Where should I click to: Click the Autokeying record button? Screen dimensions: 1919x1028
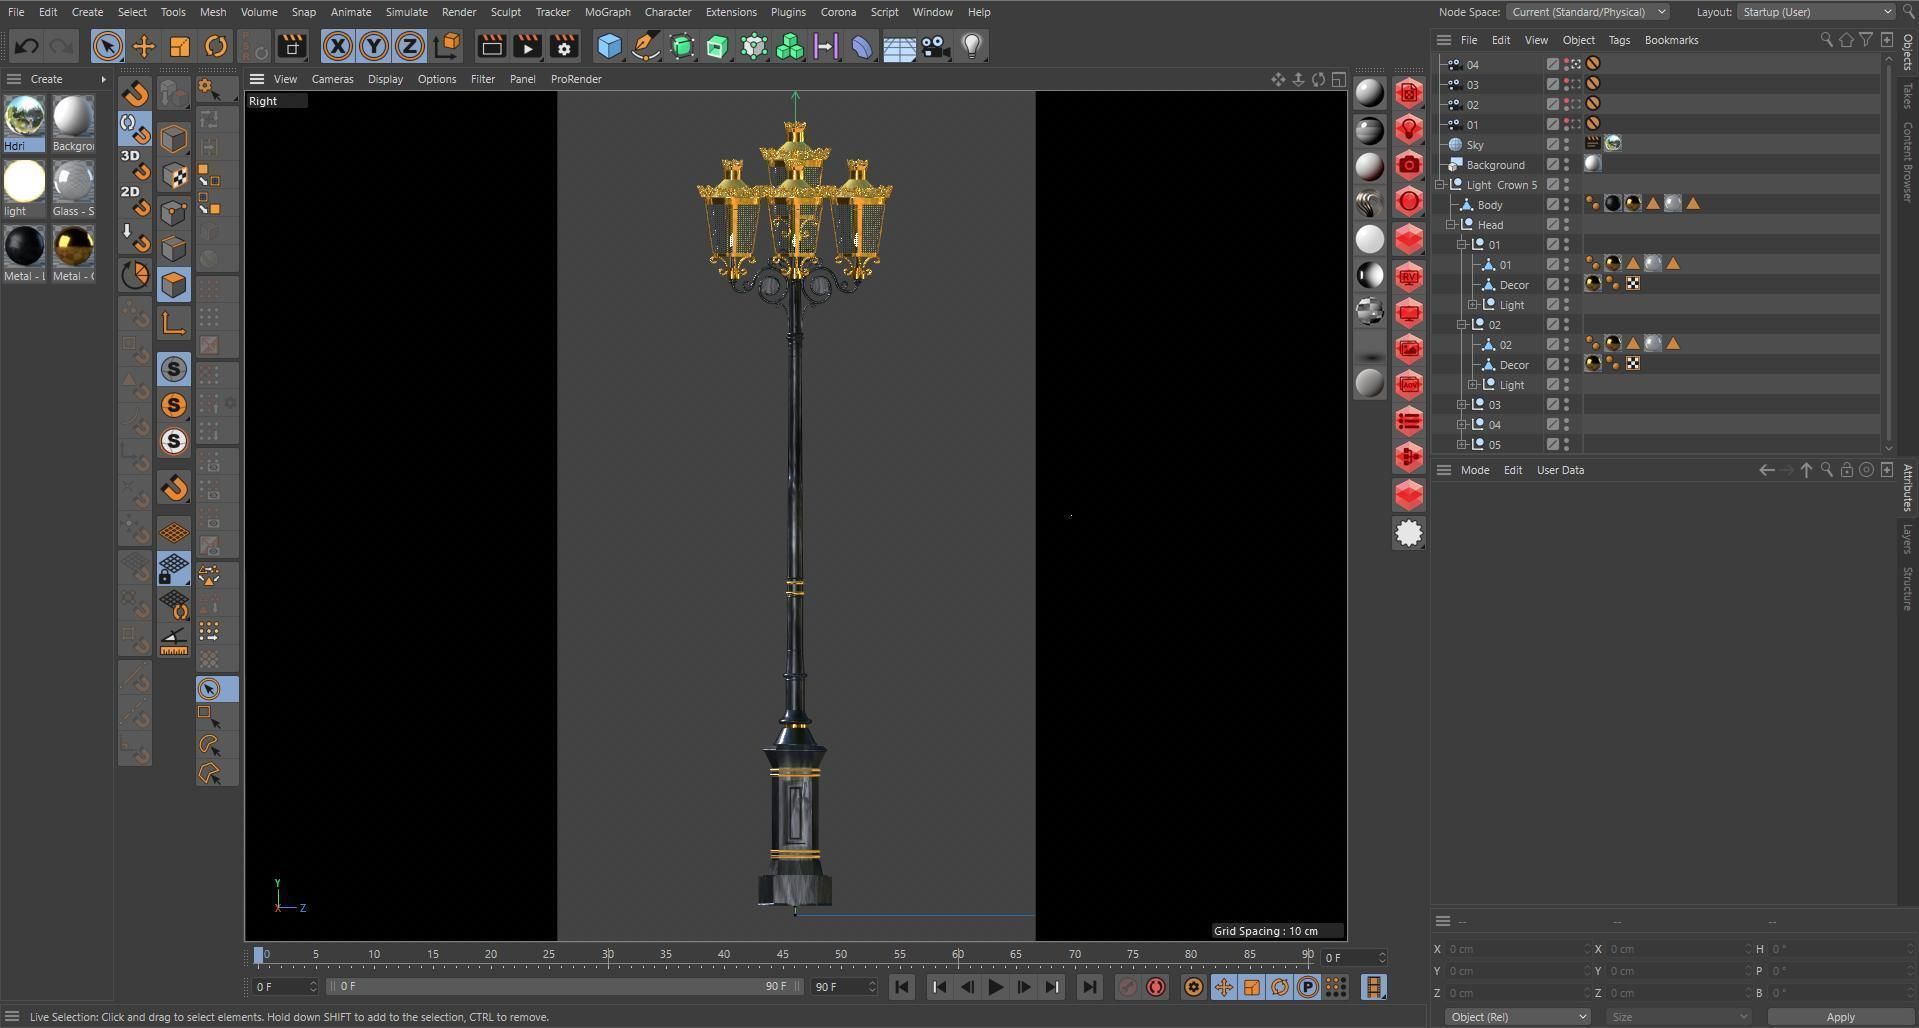[1156, 987]
